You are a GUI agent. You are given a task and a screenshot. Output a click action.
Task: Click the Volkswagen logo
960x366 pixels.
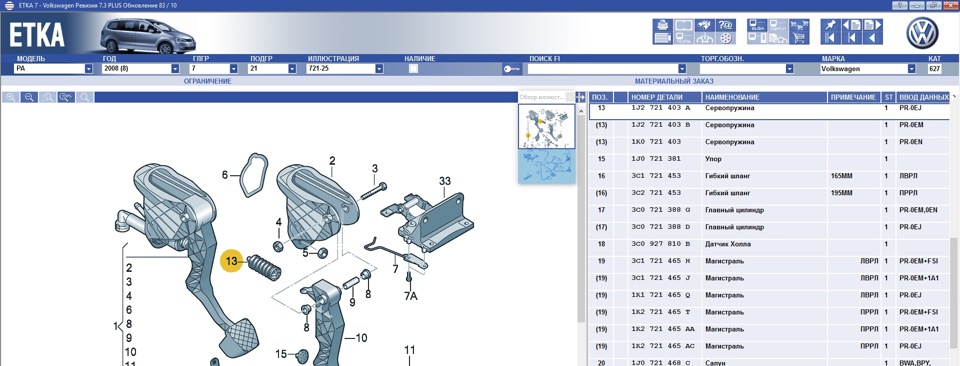pos(922,33)
